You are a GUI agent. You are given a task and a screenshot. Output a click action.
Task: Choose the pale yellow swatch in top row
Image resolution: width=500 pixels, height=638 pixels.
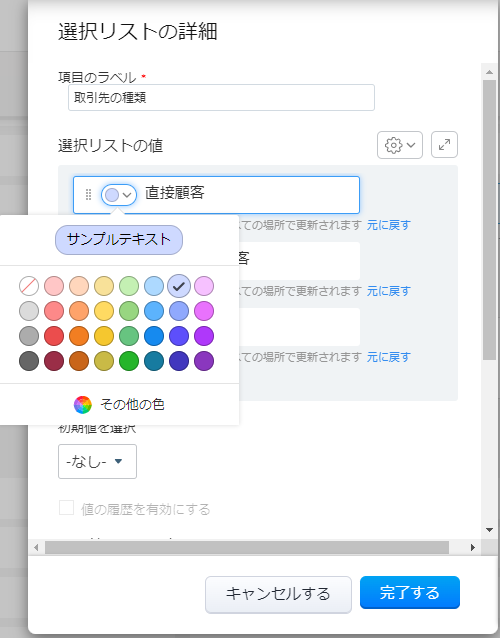[104, 286]
